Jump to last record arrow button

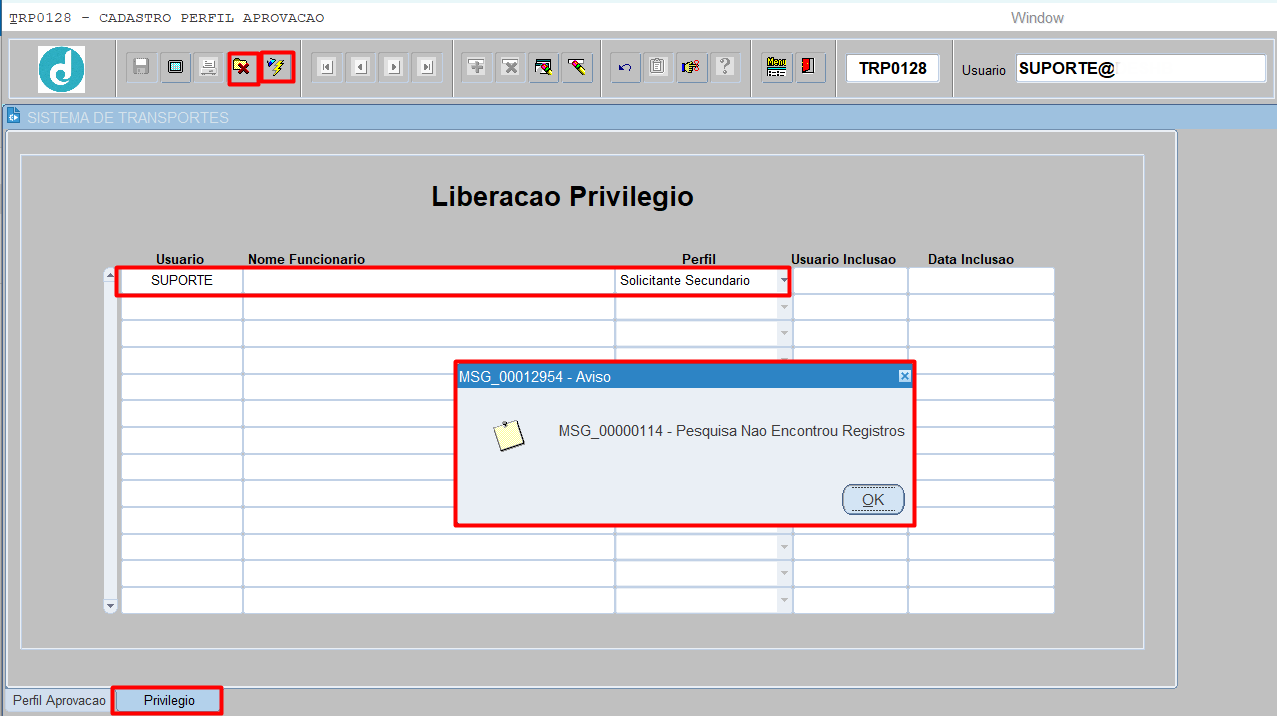(427, 67)
